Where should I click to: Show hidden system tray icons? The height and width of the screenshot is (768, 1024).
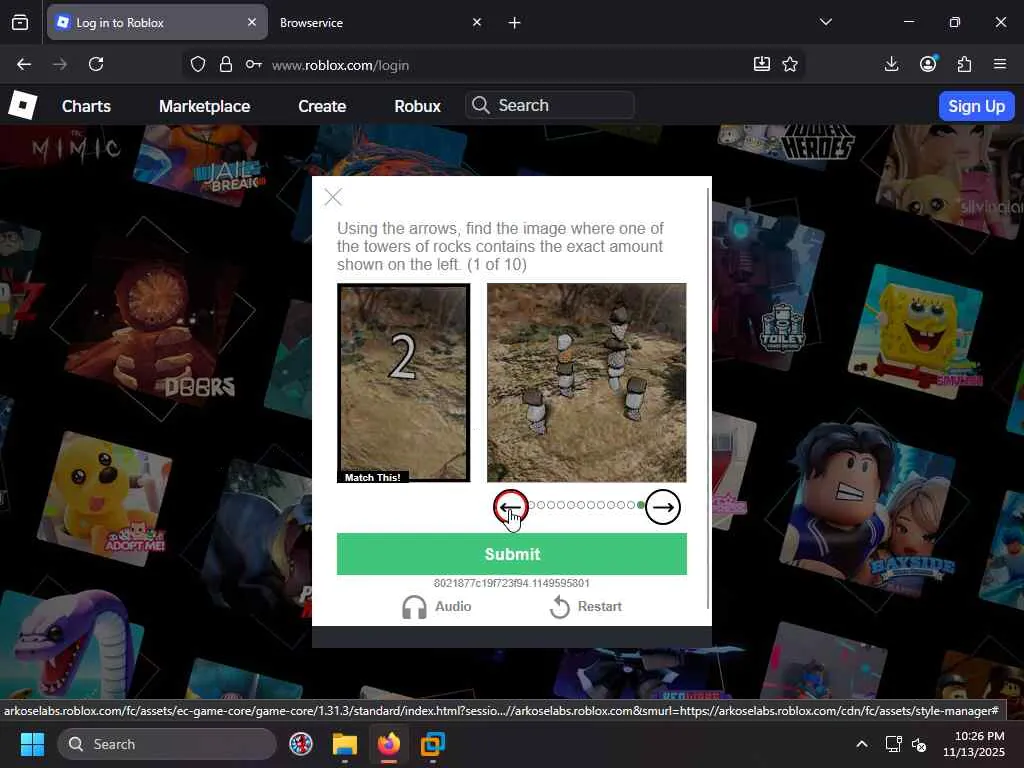tap(861, 744)
